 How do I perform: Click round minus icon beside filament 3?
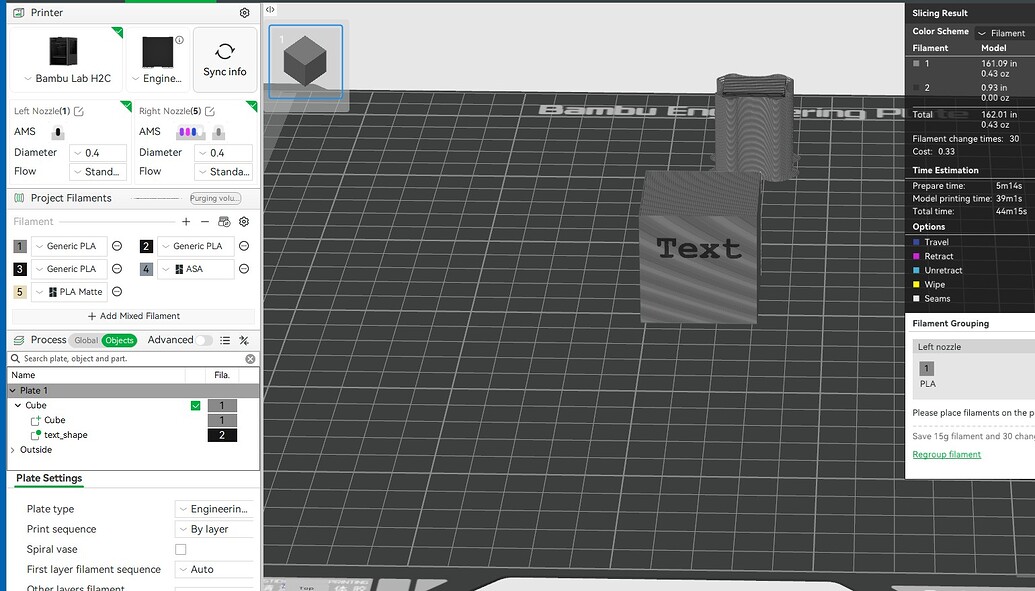click(x=117, y=269)
